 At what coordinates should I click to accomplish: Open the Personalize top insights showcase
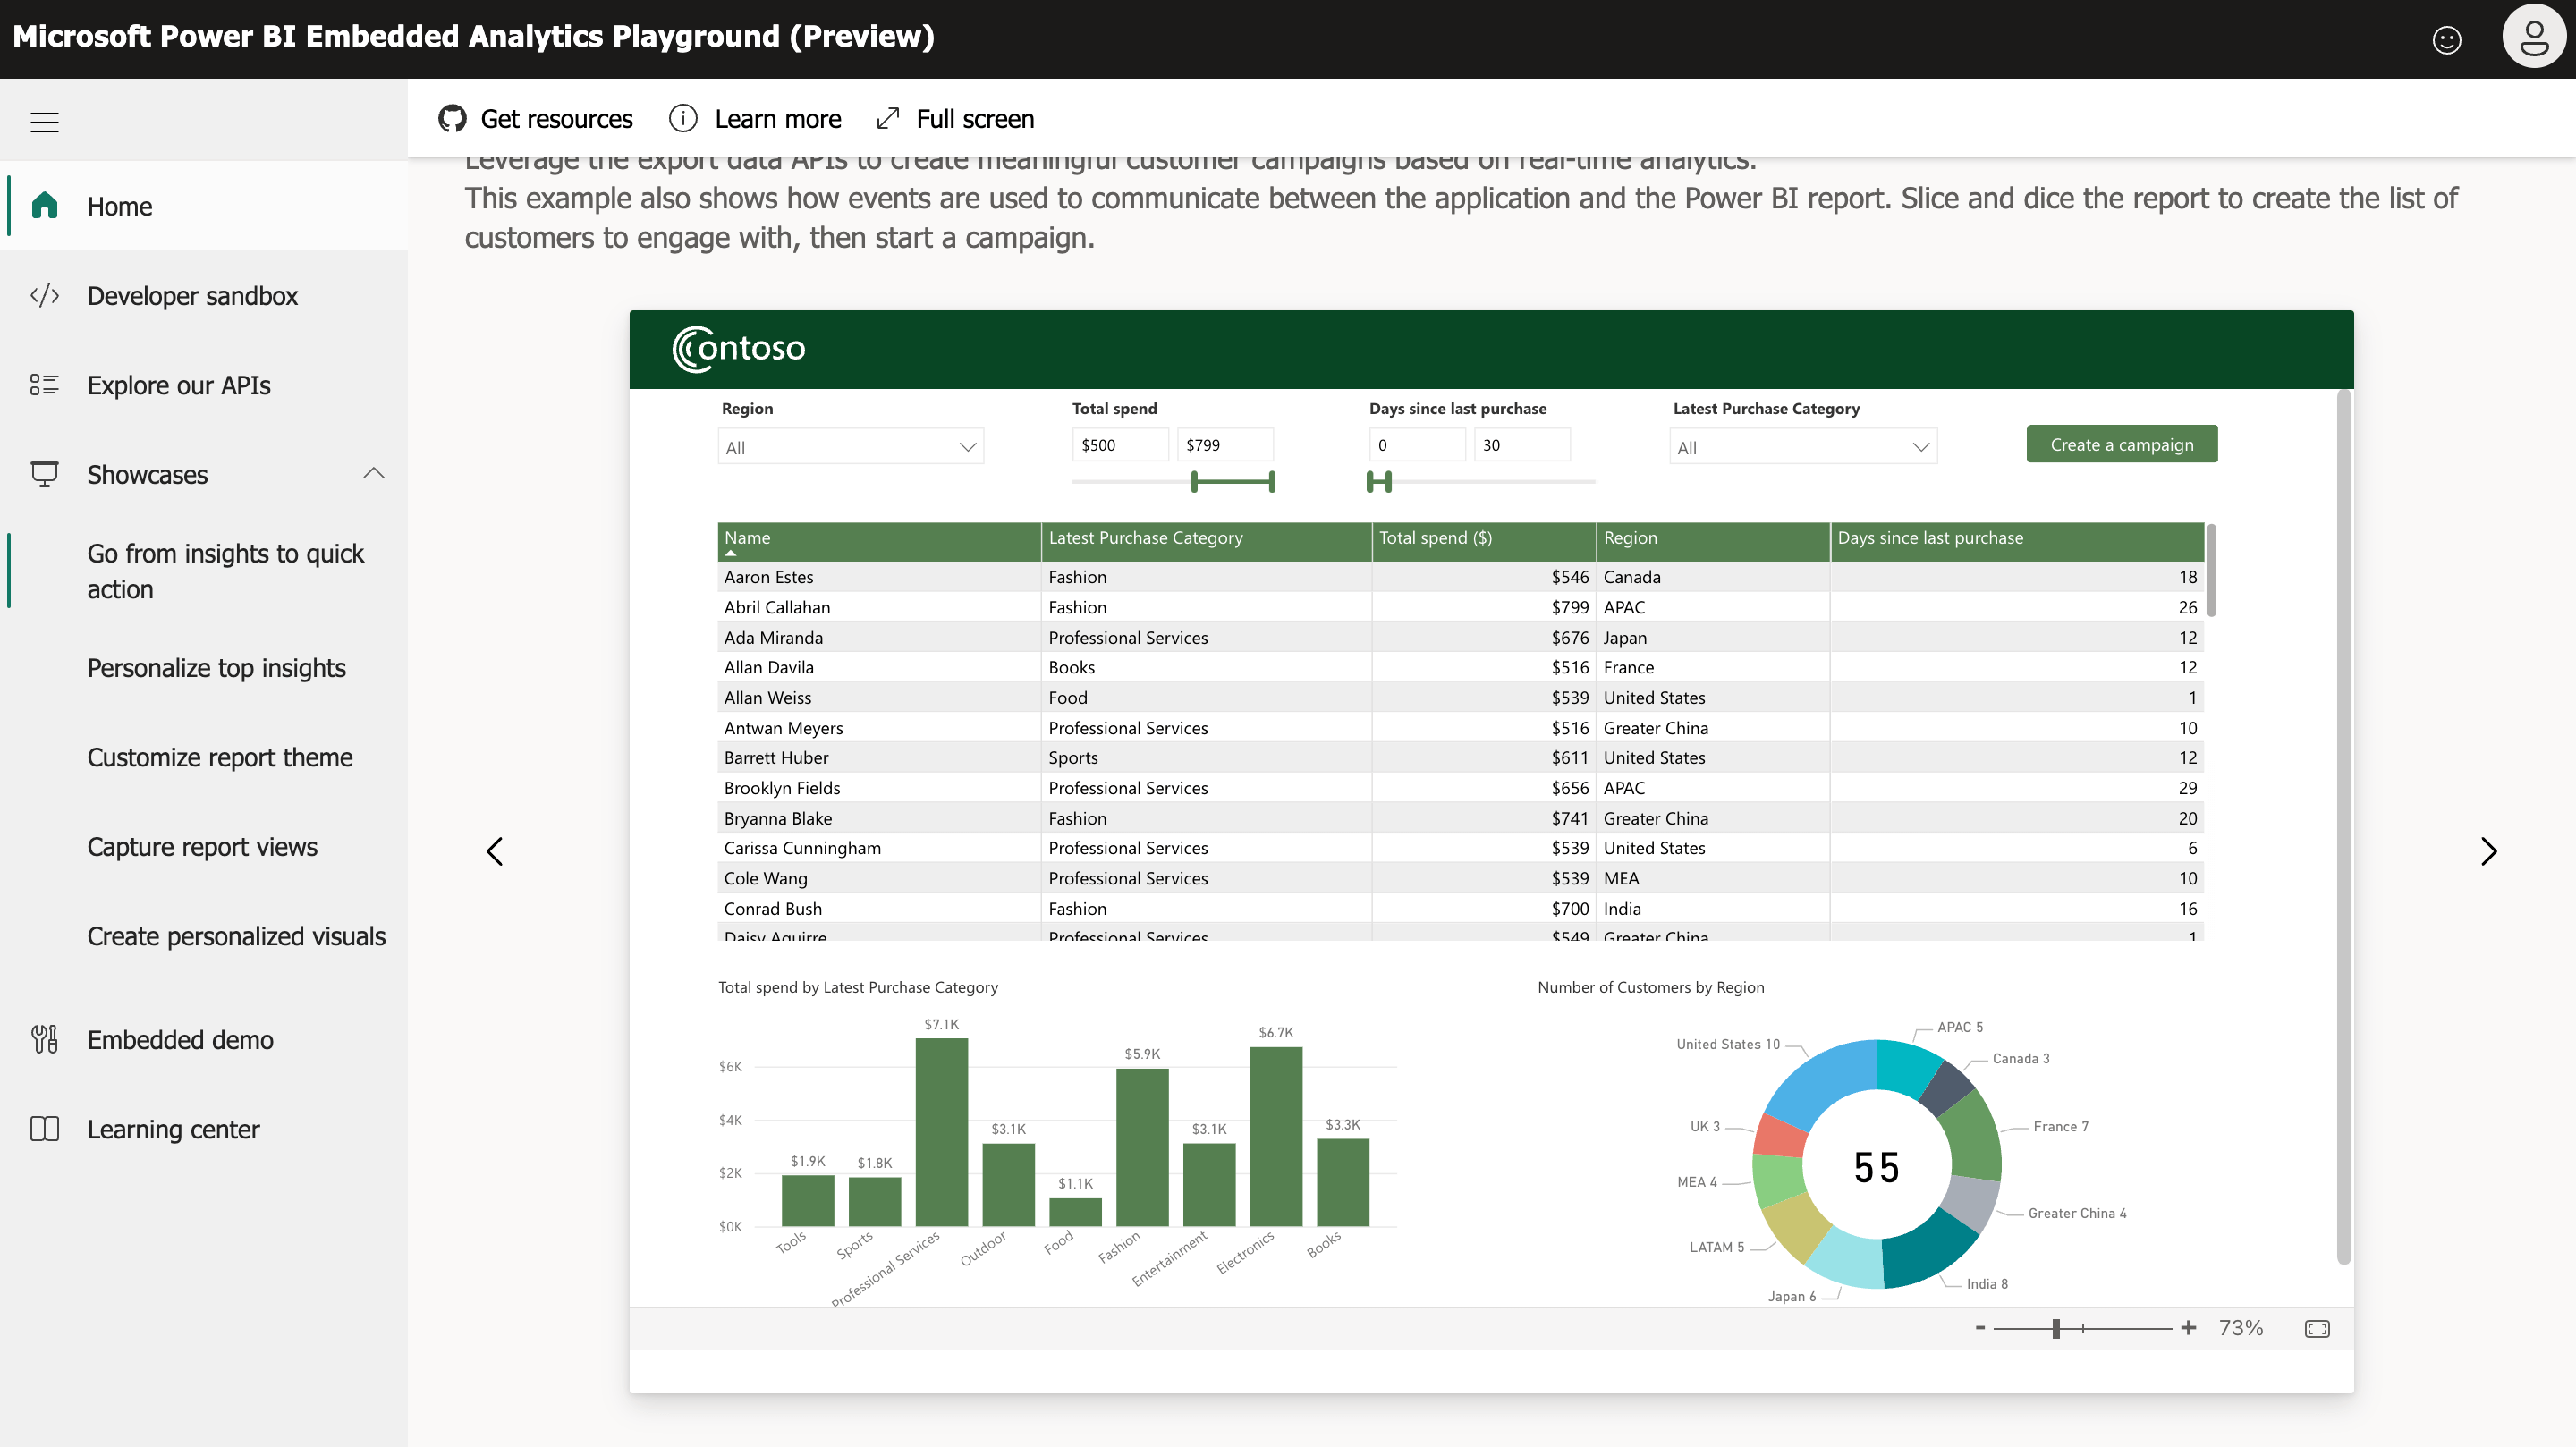pyautogui.click(x=216, y=667)
